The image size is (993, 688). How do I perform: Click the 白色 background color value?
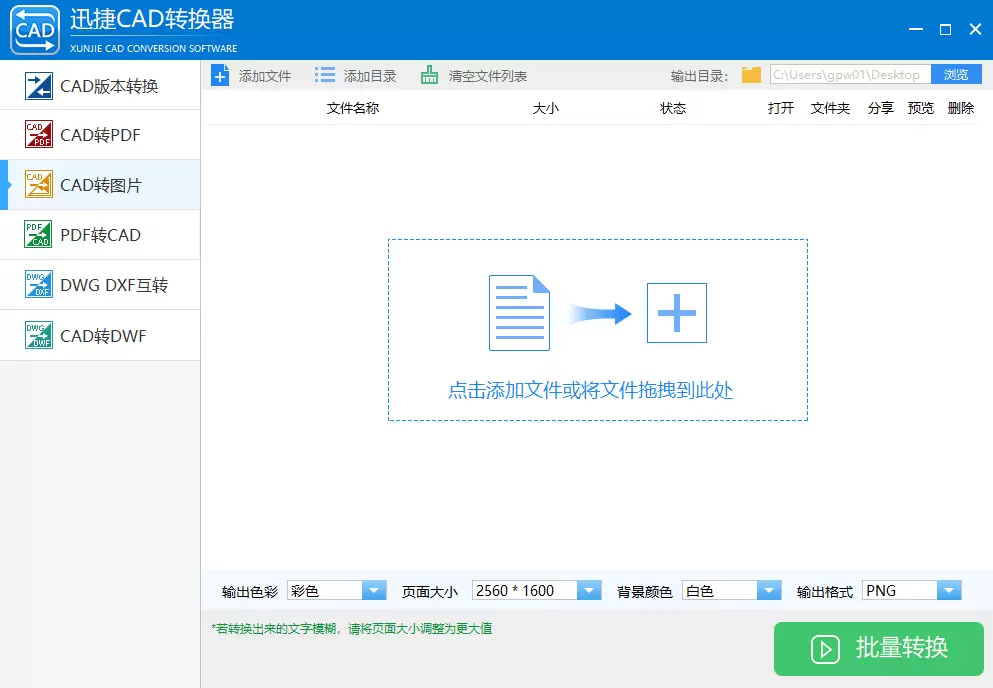(x=700, y=590)
